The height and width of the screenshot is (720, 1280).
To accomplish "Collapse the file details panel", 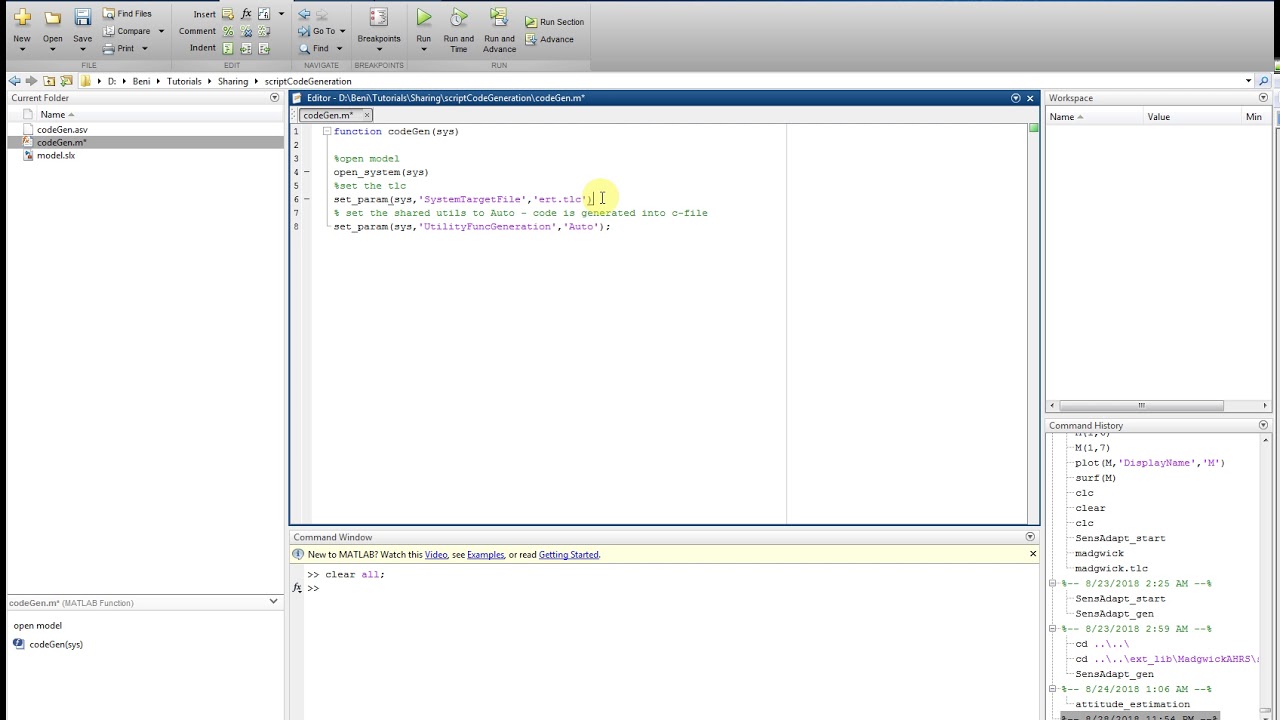I will (x=273, y=602).
